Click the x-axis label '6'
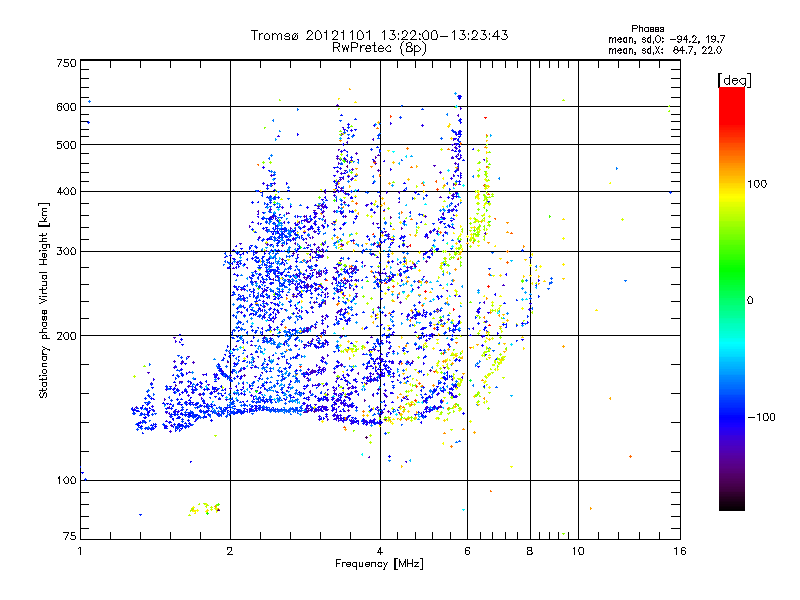The image size is (800, 600). click(467, 551)
